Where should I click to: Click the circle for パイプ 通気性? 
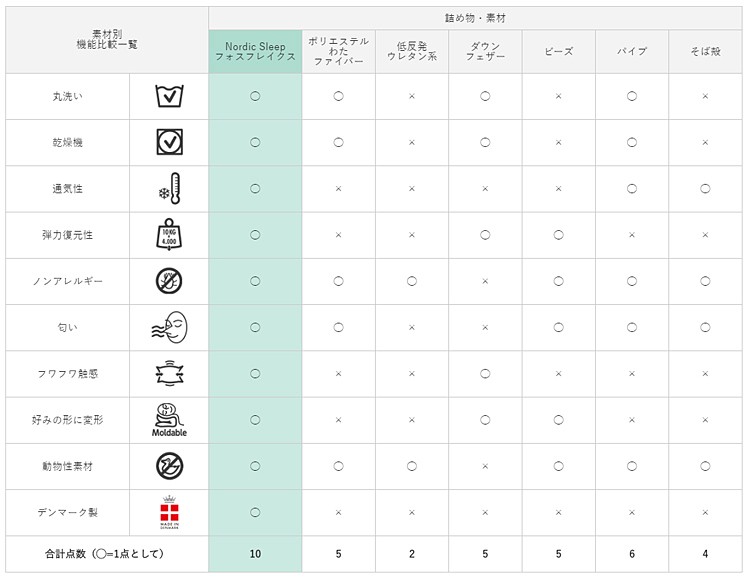coord(631,188)
